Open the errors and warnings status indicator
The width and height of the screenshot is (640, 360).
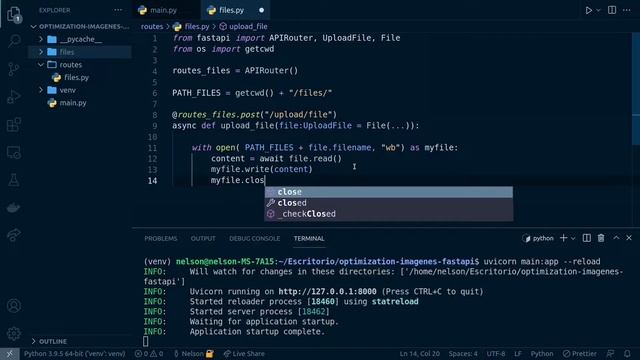pos(149,354)
